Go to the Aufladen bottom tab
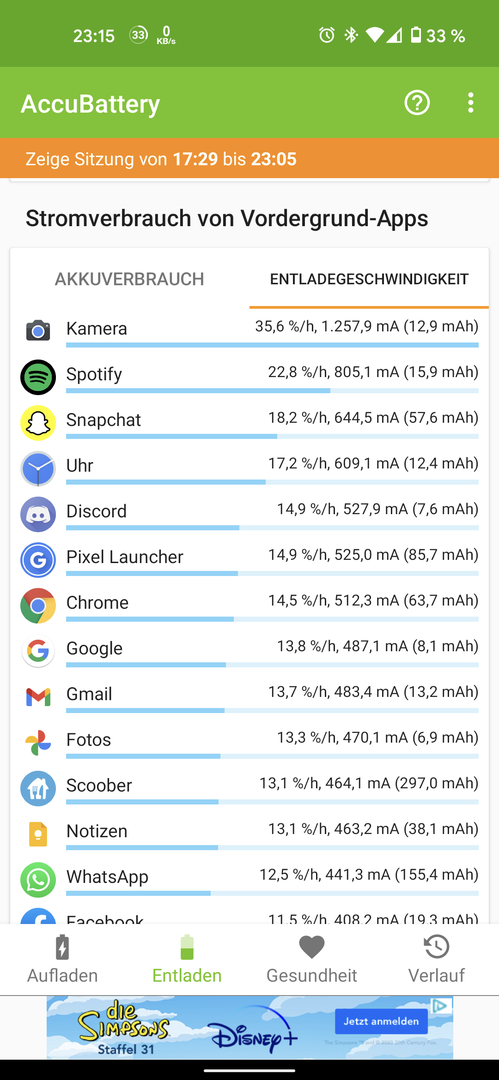Viewport: 499px width, 1080px height. click(x=62, y=959)
